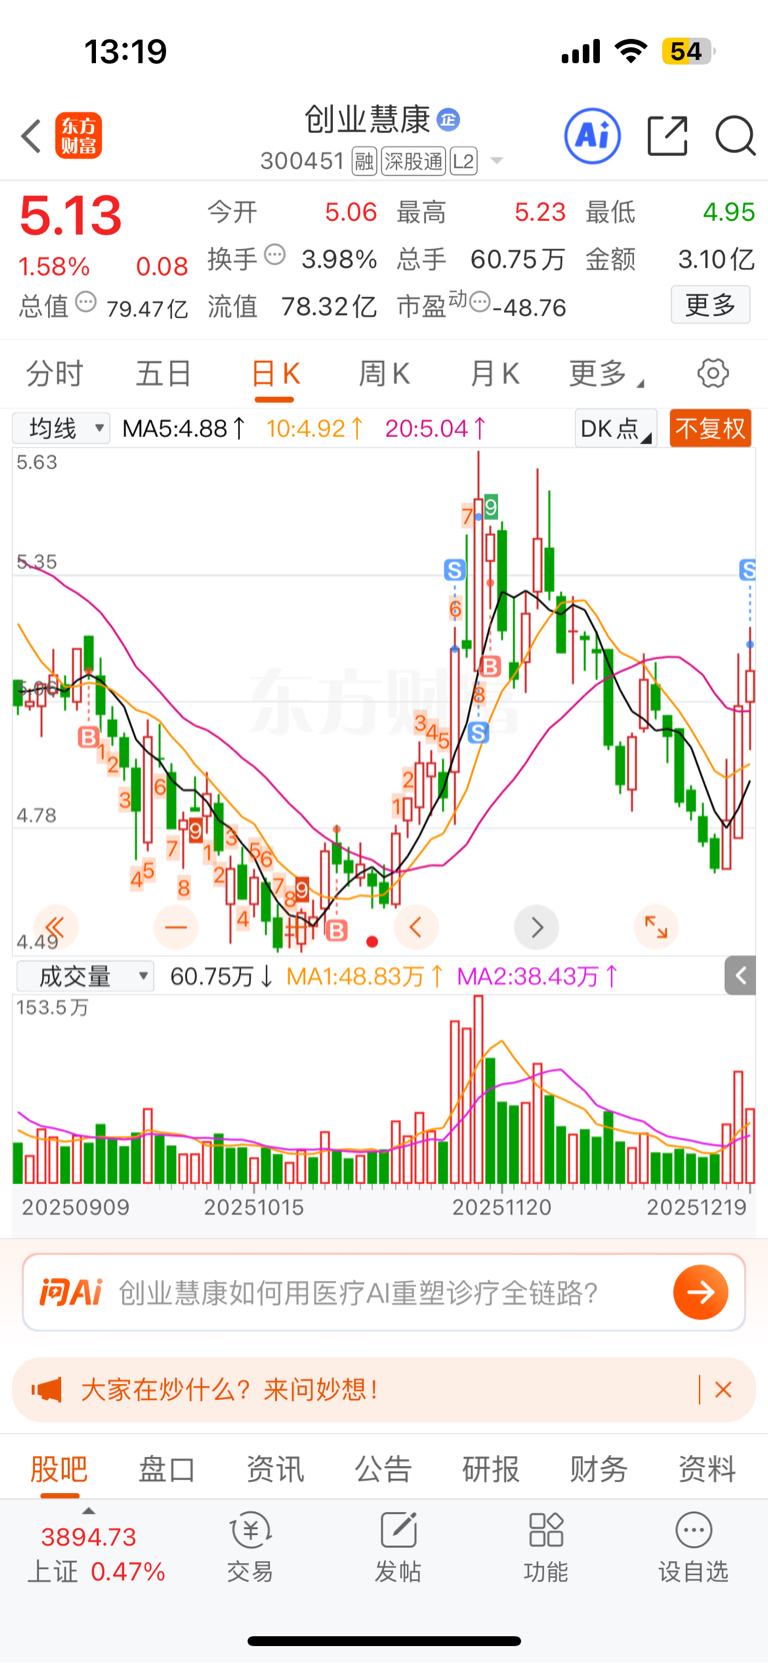Open the 盘口 tab

coord(167,1468)
